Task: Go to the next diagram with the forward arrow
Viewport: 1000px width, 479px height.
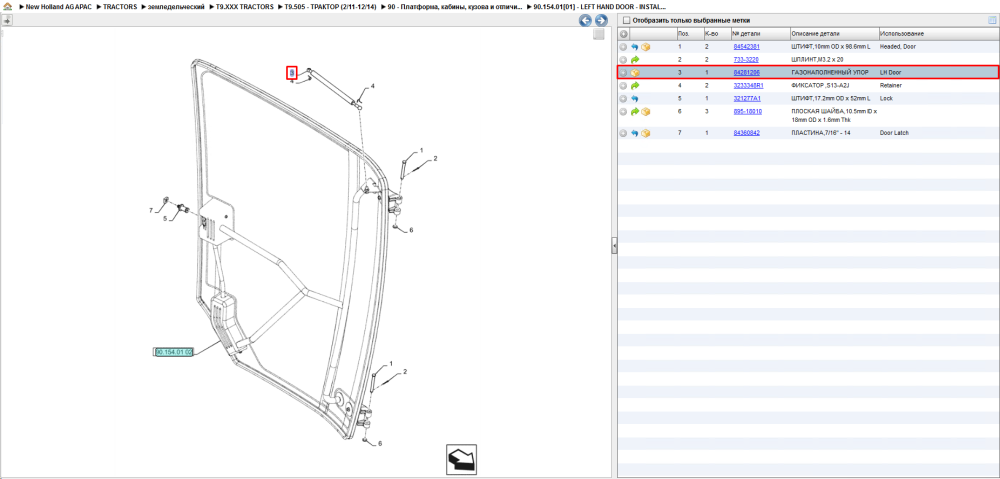Action: [600, 20]
